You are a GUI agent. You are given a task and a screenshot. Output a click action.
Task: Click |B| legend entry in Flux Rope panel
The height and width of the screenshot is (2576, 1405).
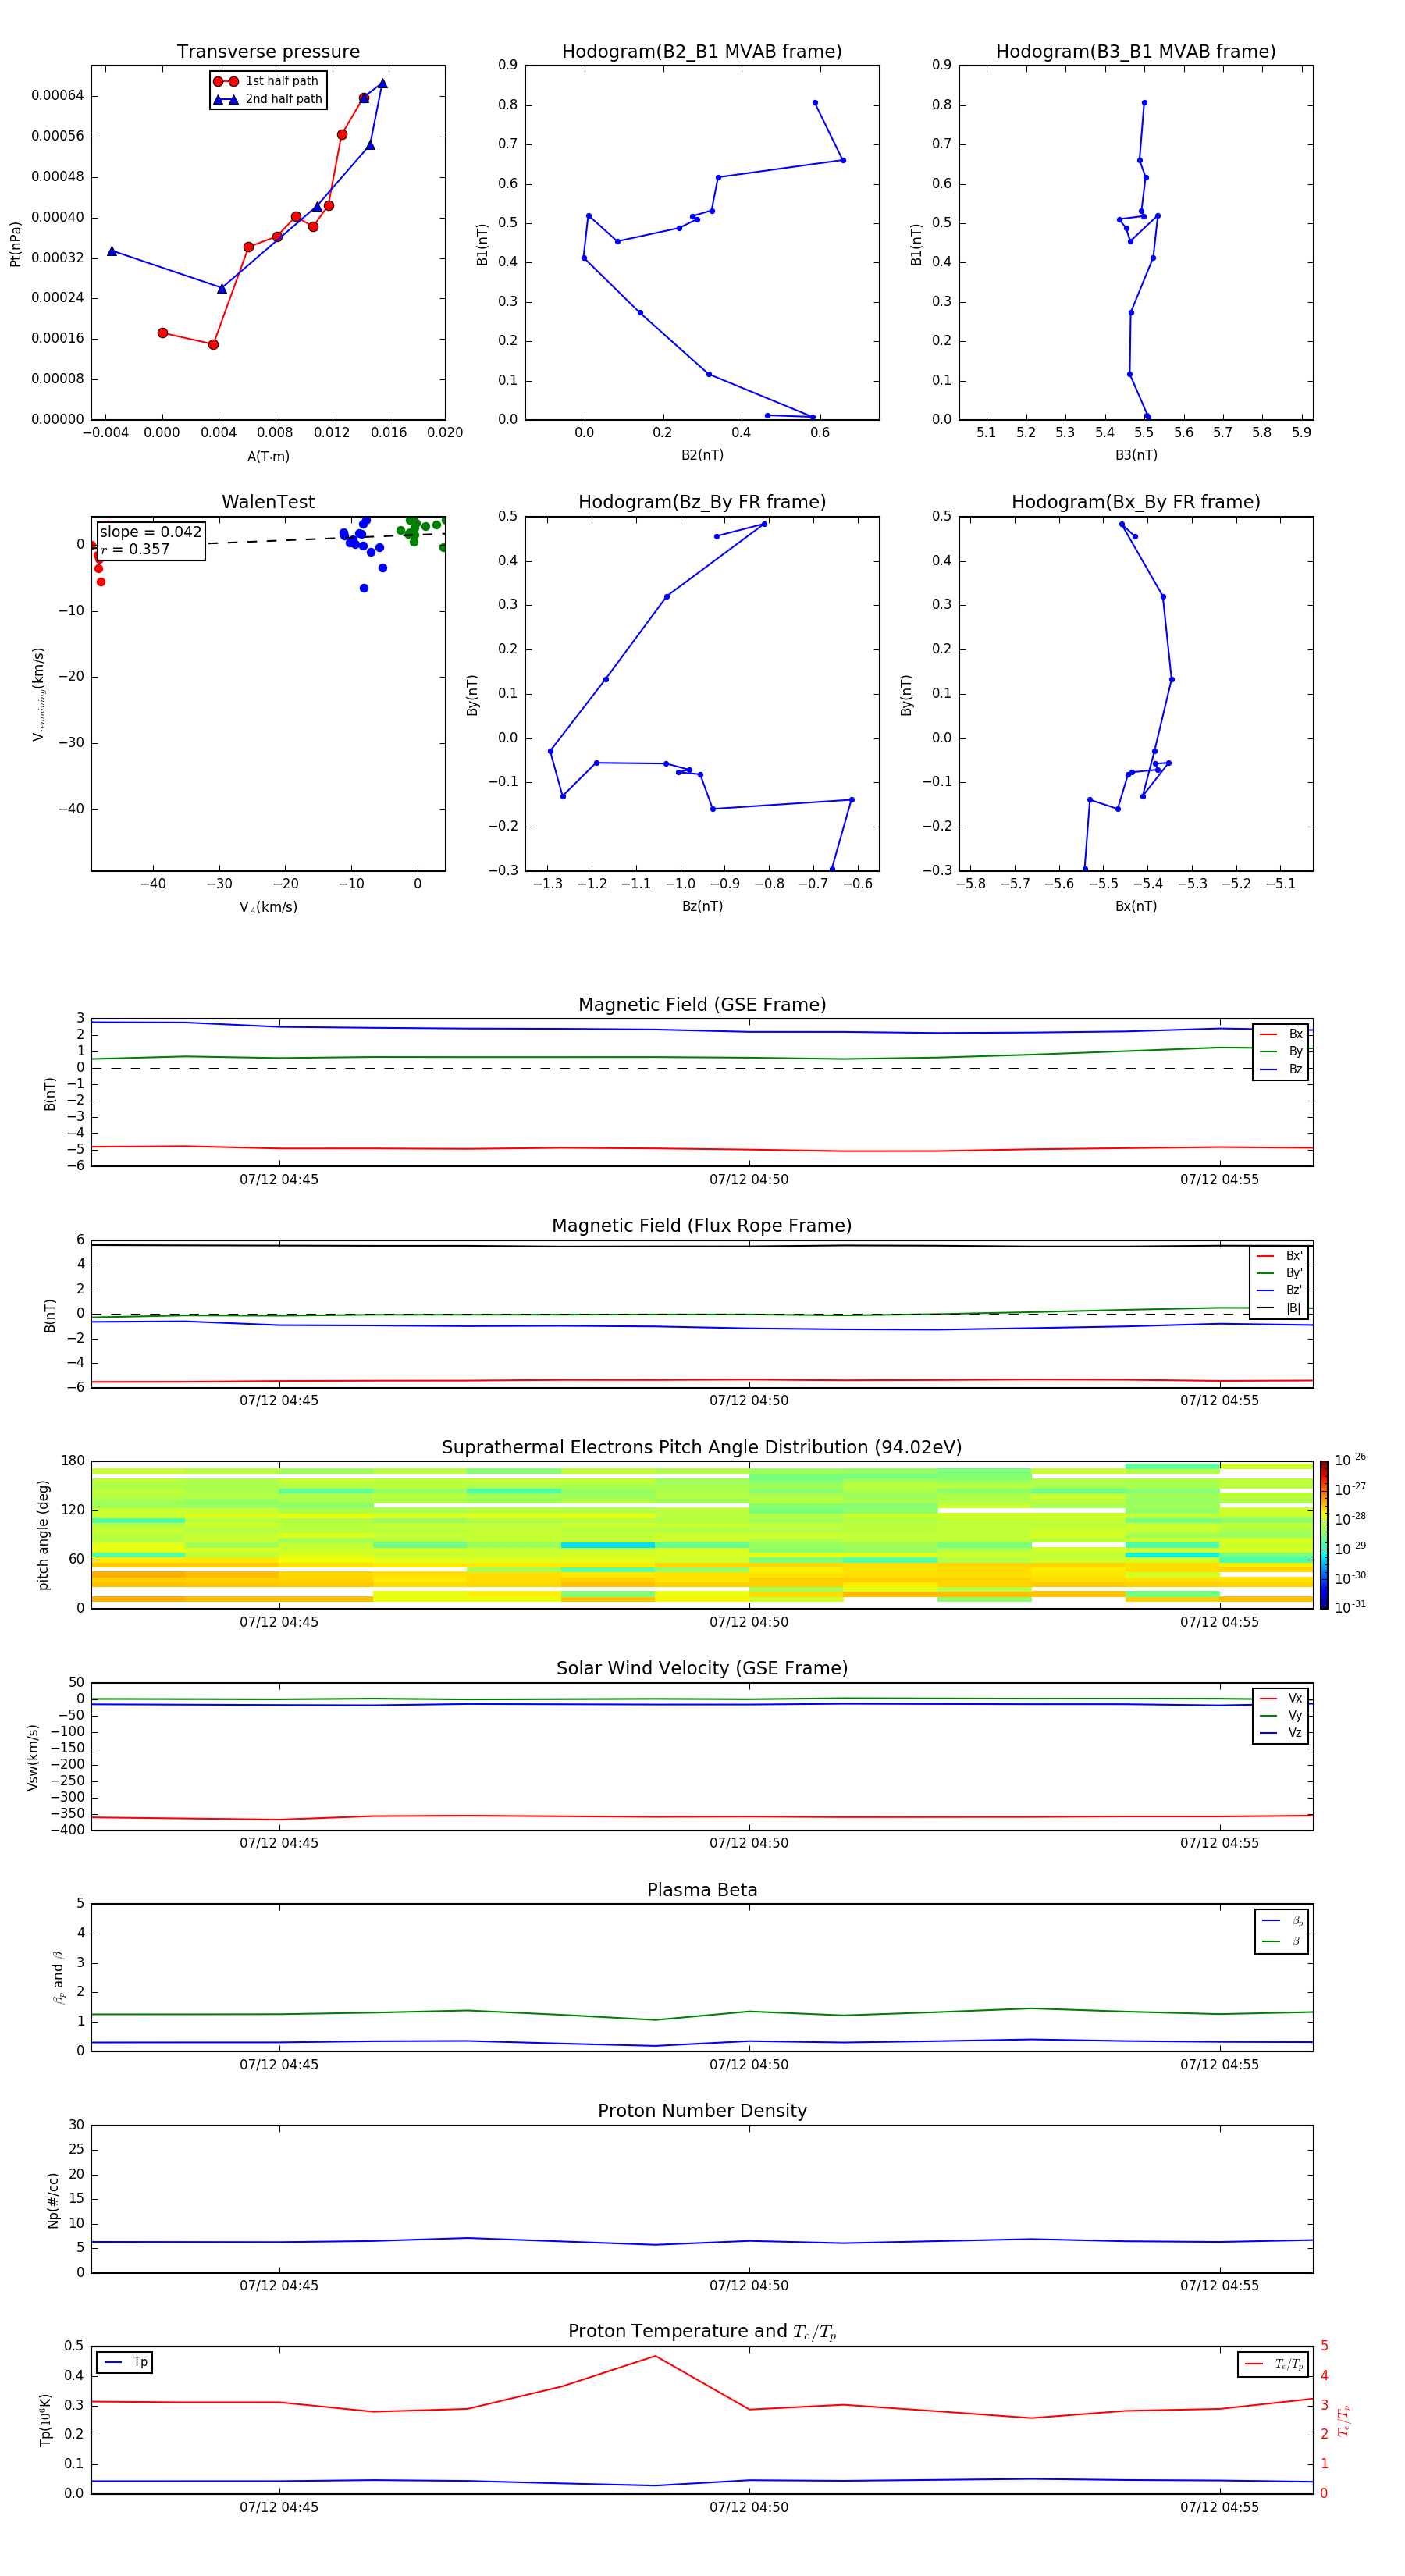pyautogui.click(x=1280, y=1308)
